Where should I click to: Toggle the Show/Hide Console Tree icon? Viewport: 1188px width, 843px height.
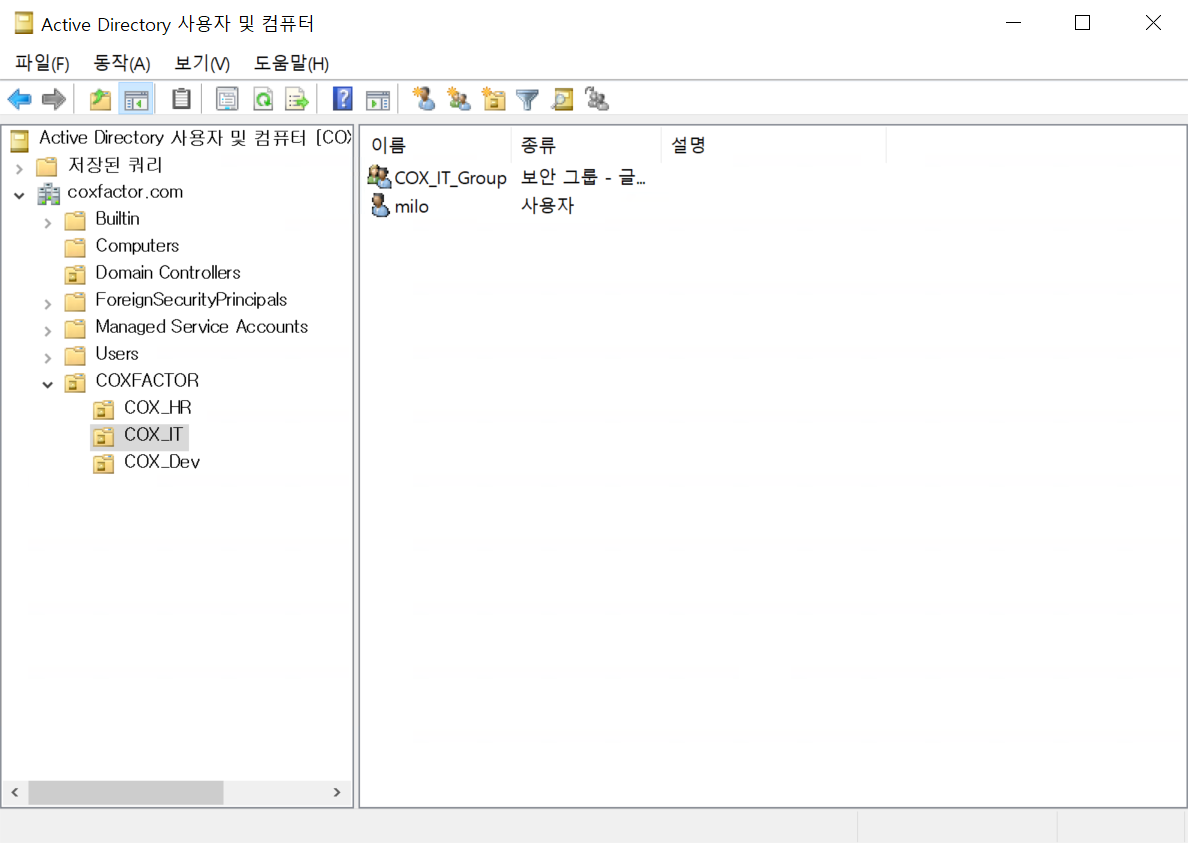[136, 98]
